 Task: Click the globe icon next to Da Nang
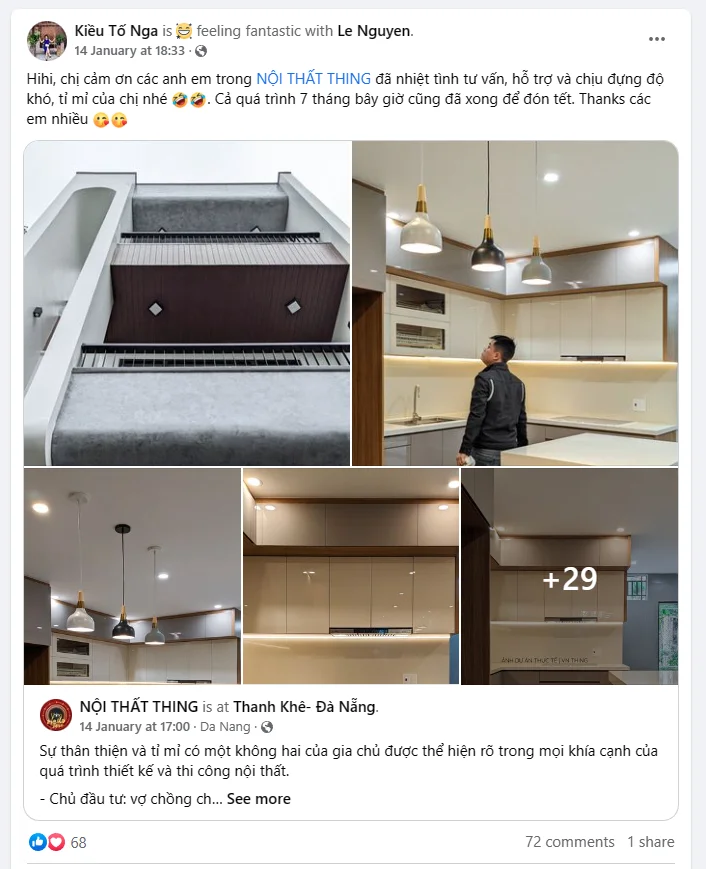pyautogui.click(x=267, y=727)
